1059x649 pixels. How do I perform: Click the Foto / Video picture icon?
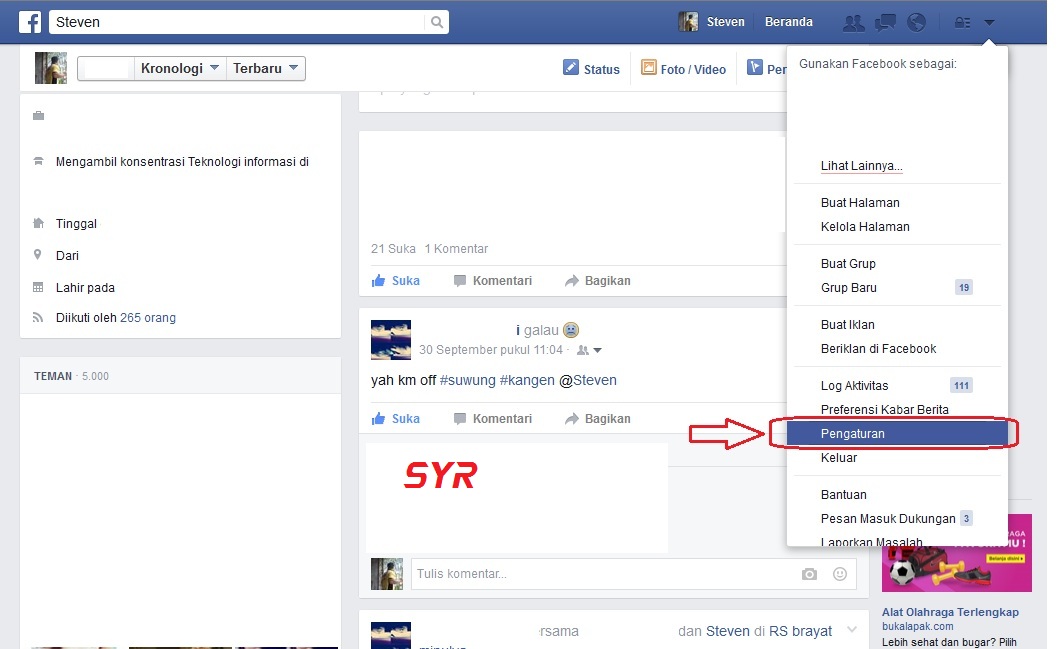tap(648, 68)
